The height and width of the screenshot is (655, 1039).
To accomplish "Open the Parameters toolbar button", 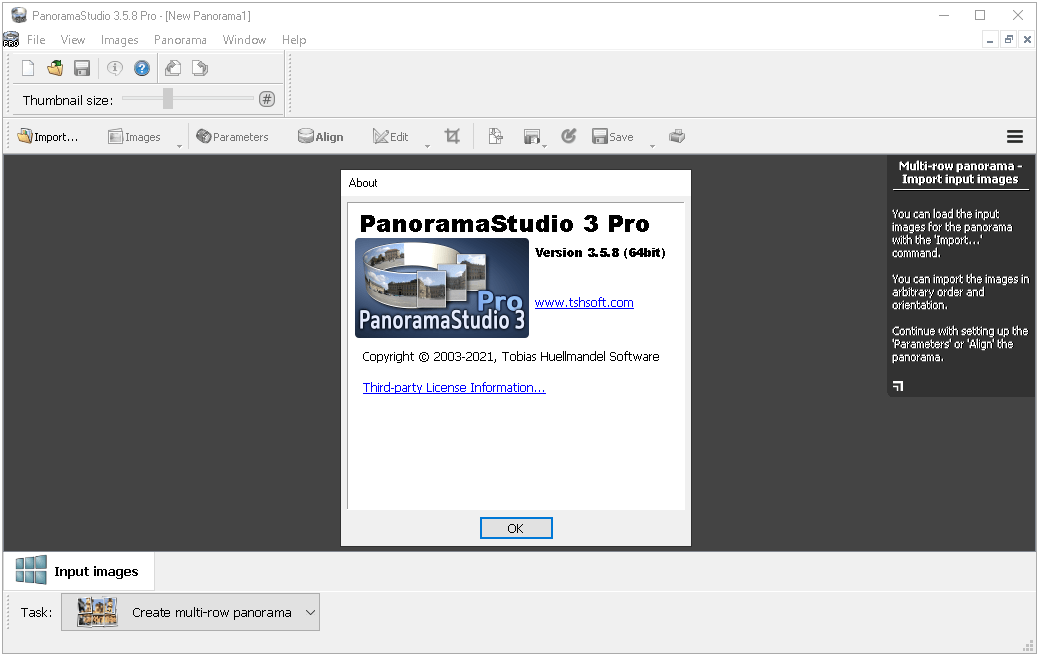I will coord(233,137).
